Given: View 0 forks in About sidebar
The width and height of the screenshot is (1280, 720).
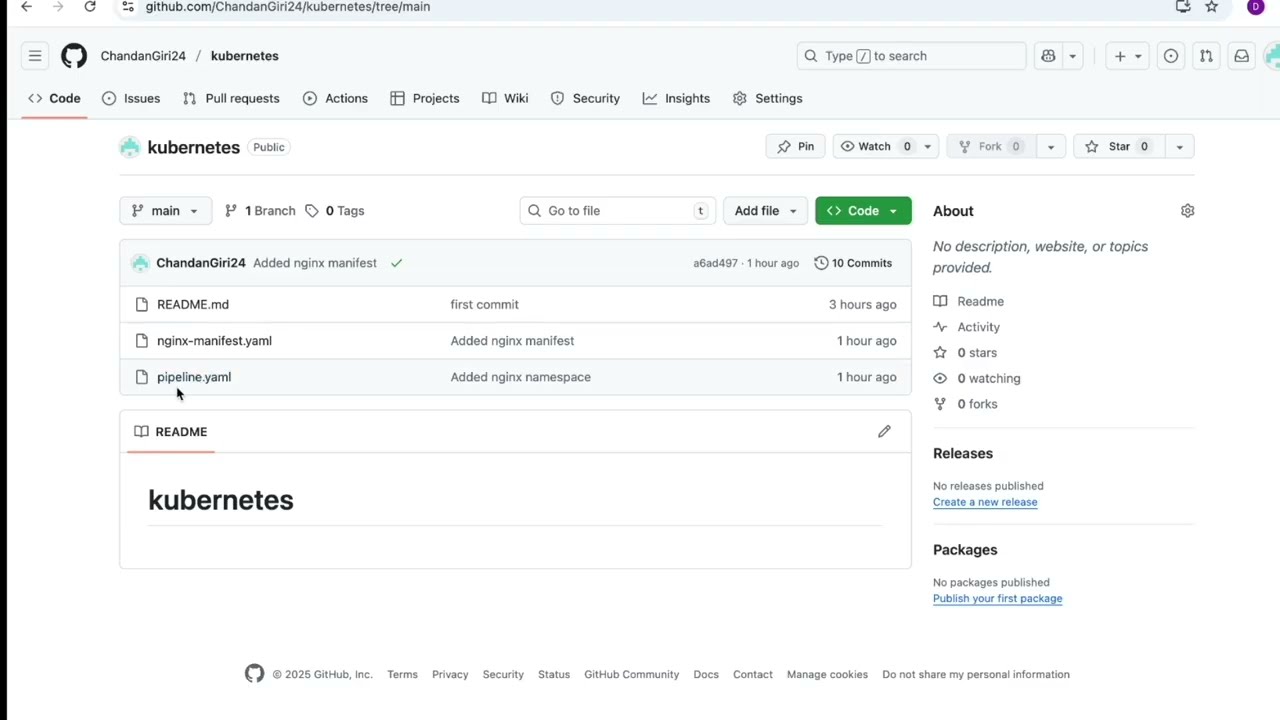Looking at the screenshot, I should (x=966, y=404).
